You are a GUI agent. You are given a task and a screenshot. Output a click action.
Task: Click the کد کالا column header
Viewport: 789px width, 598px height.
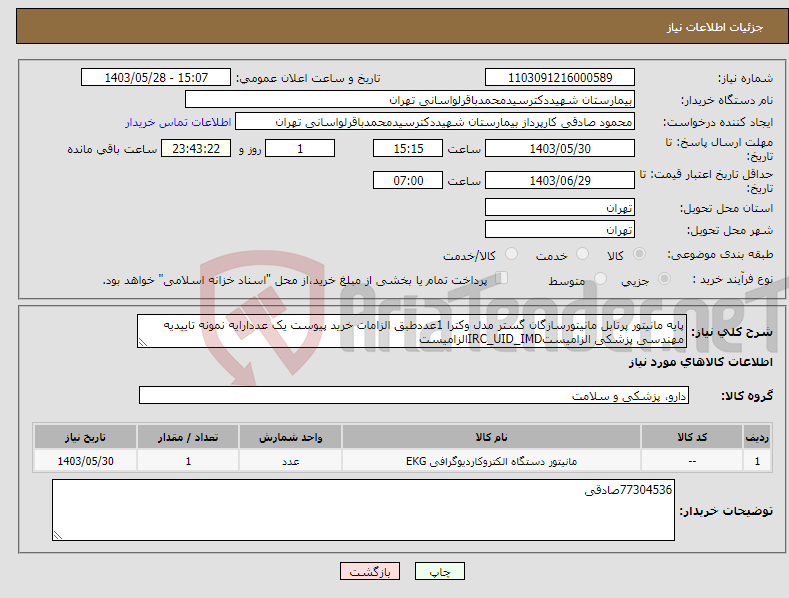[692, 437]
